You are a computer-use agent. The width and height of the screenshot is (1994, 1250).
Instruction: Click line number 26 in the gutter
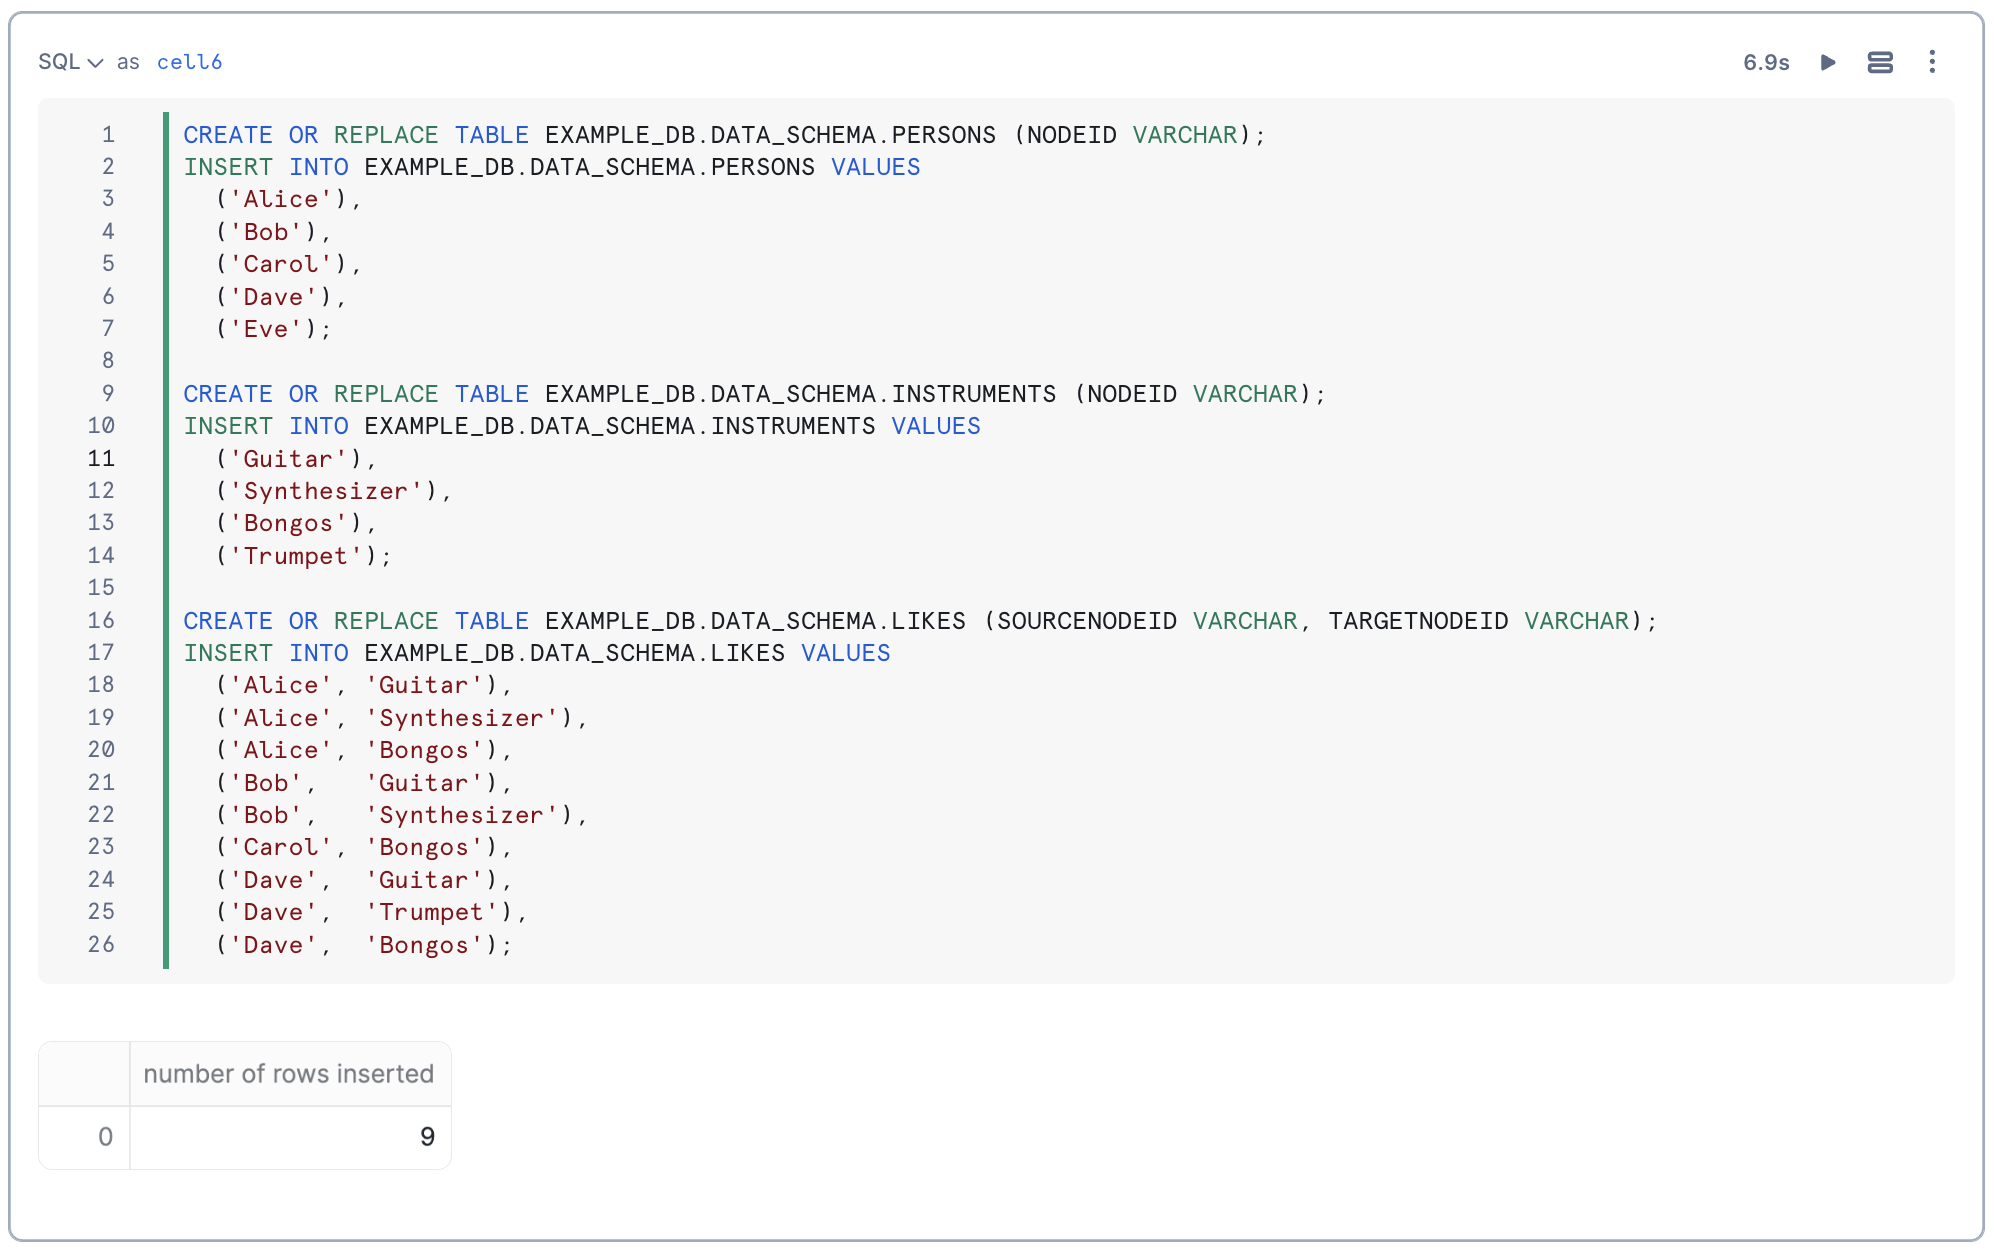101,945
